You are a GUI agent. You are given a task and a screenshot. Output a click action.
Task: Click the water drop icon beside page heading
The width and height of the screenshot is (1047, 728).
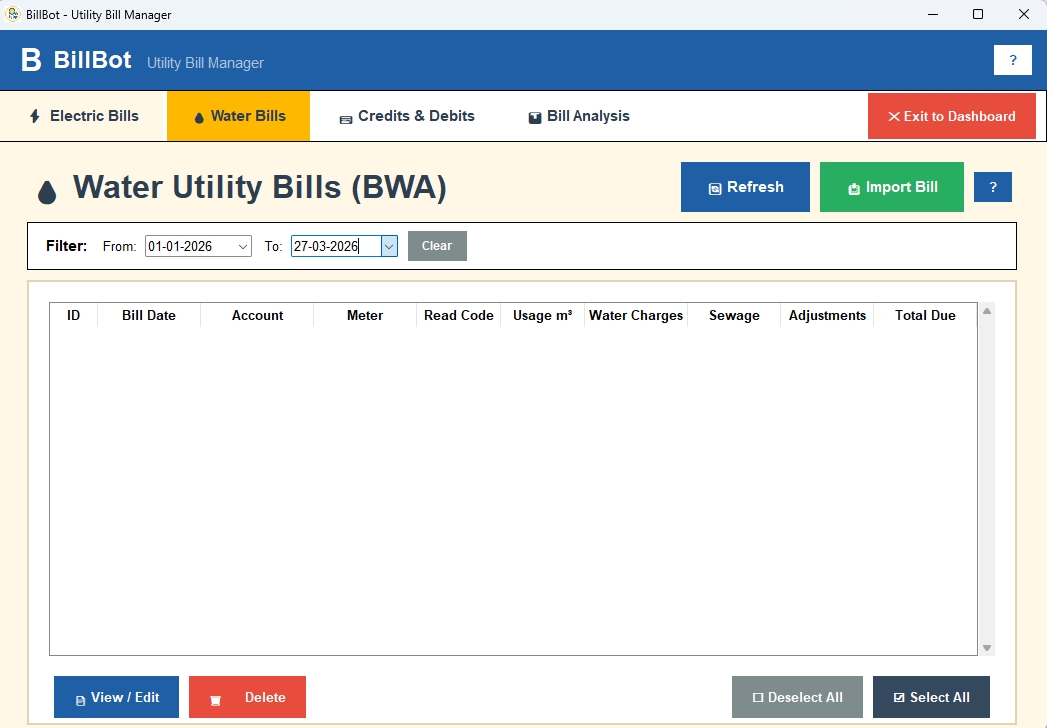[x=47, y=192]
